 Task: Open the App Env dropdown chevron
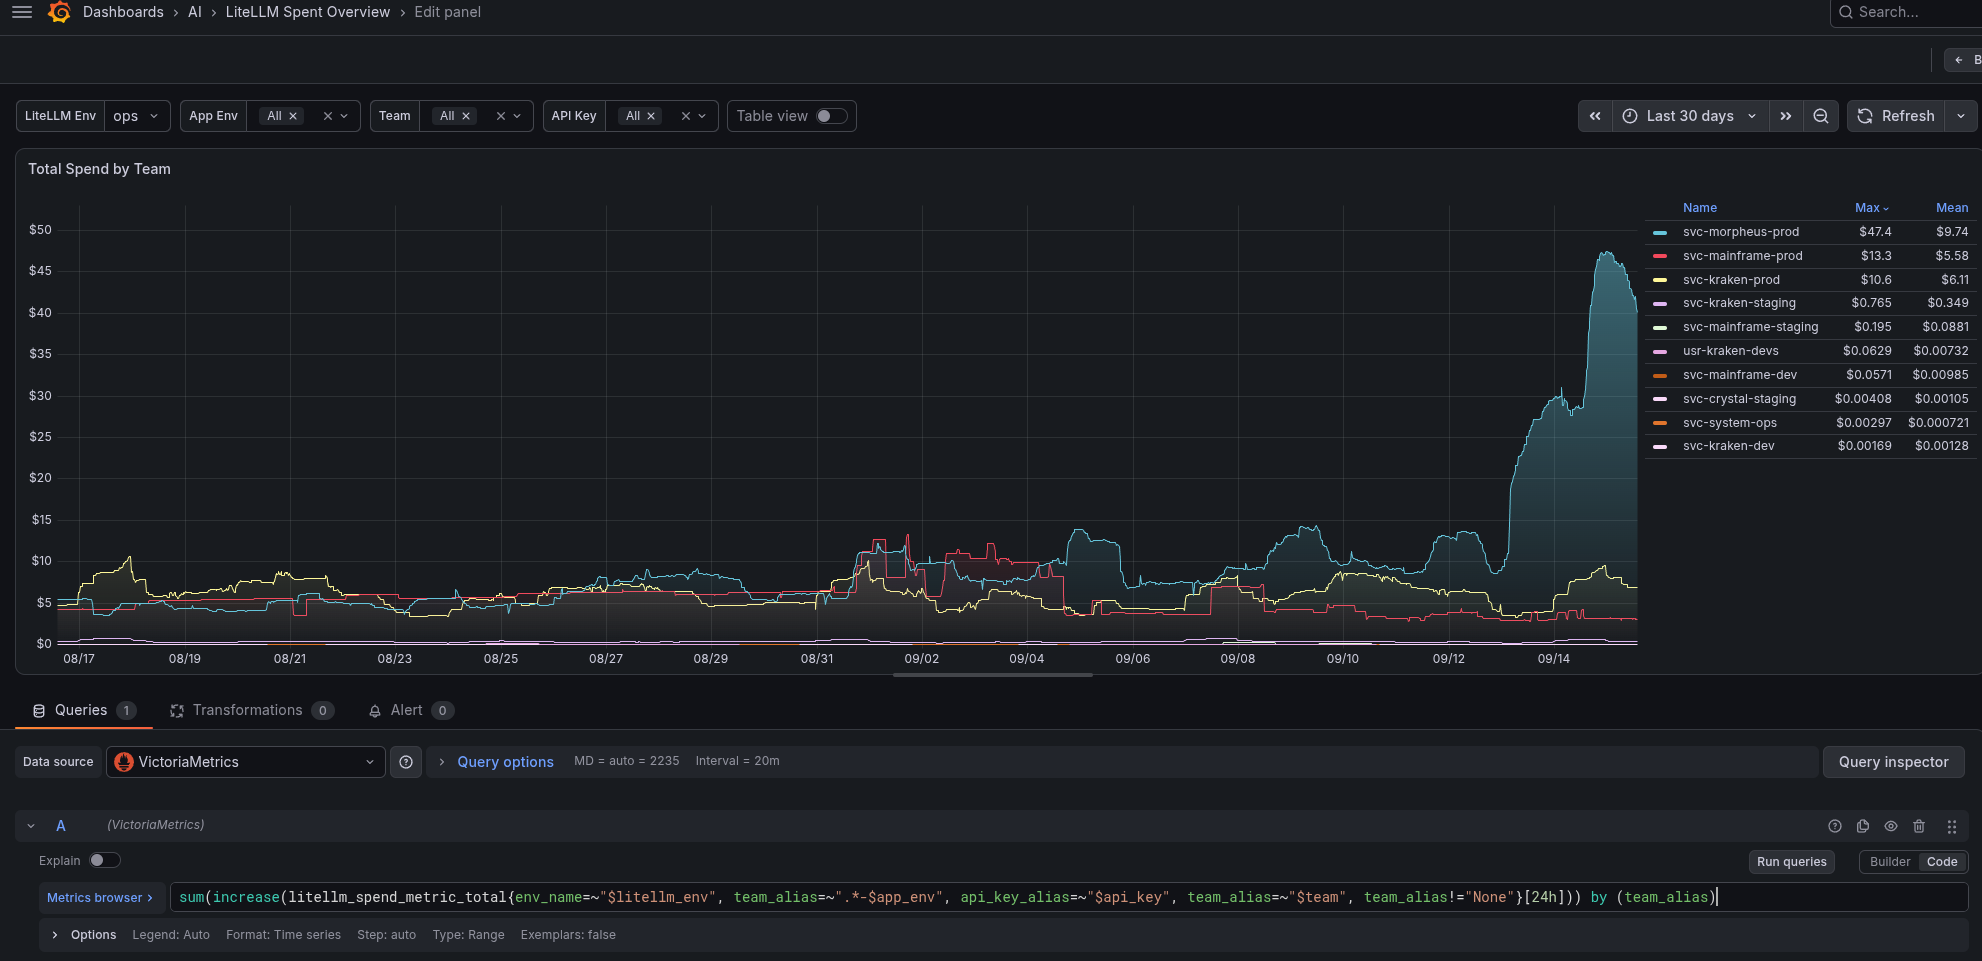point(344,116)
